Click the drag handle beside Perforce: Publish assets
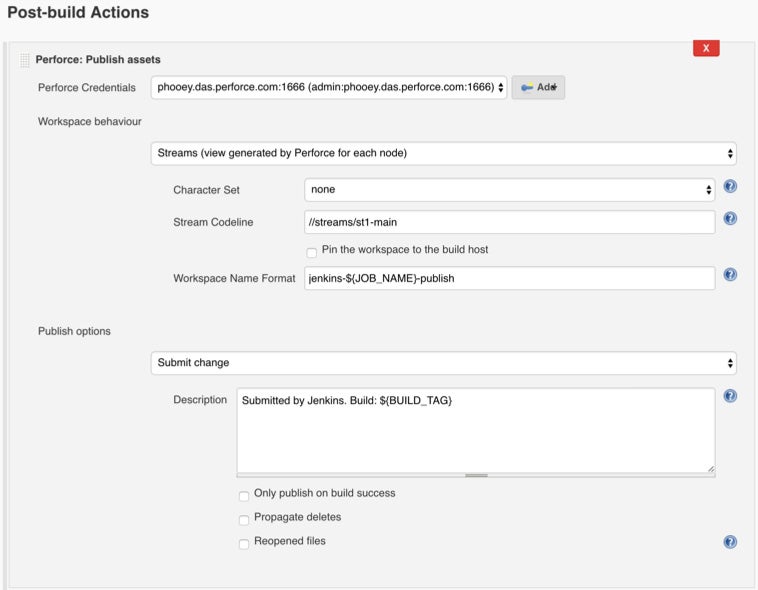Screen dimensions: 758x590 pos(25,60)
